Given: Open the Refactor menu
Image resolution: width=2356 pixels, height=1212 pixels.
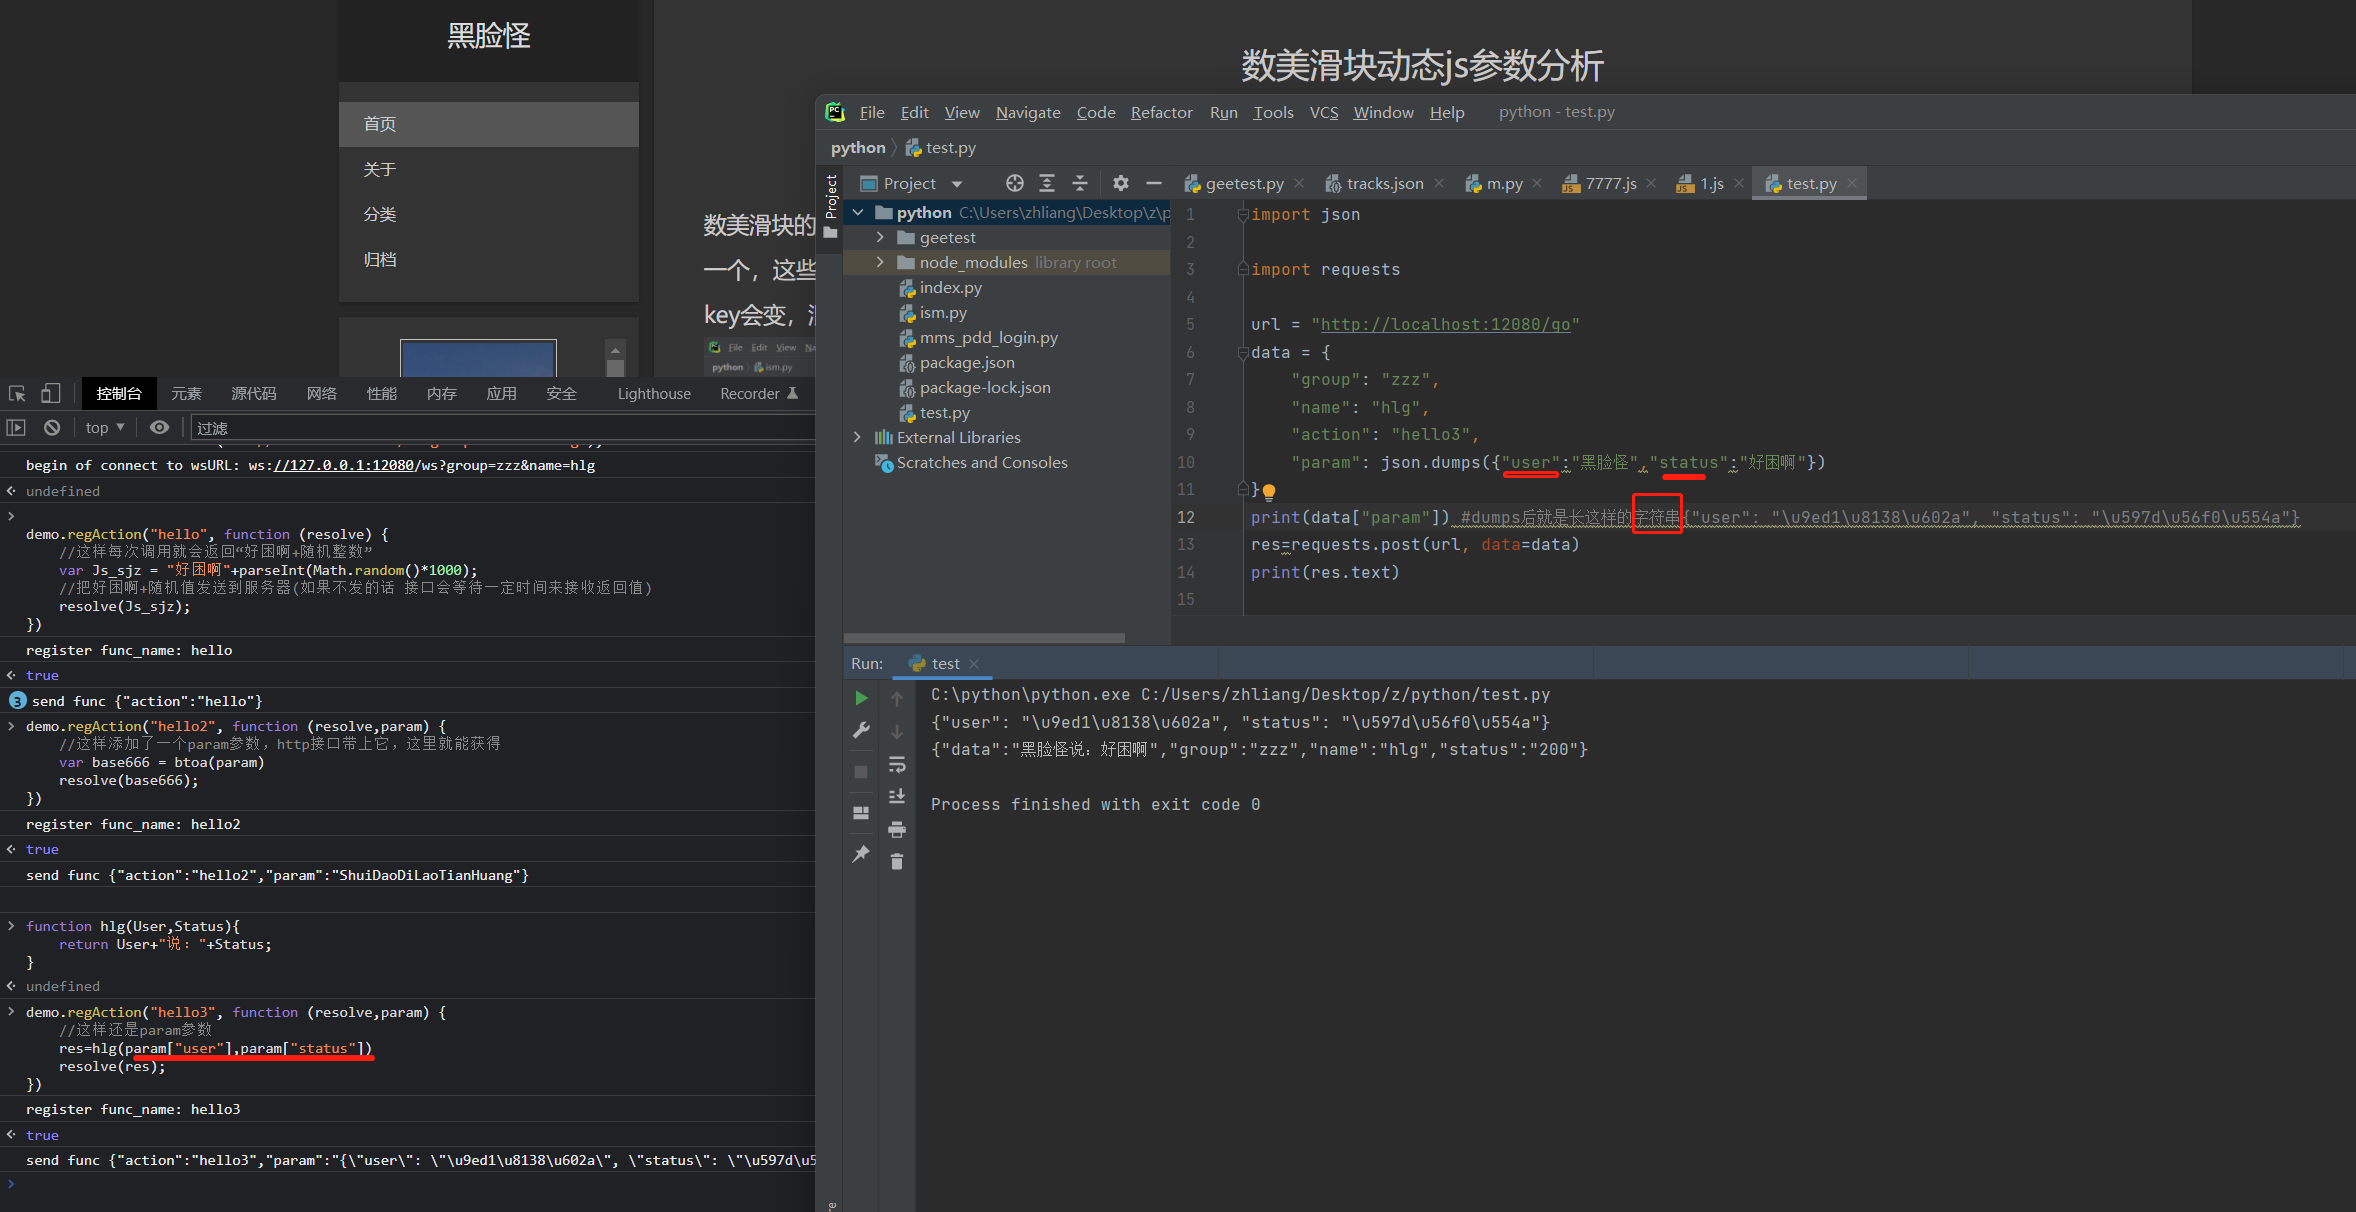Looking at the screenshot, I should [x=1161, y=113].
